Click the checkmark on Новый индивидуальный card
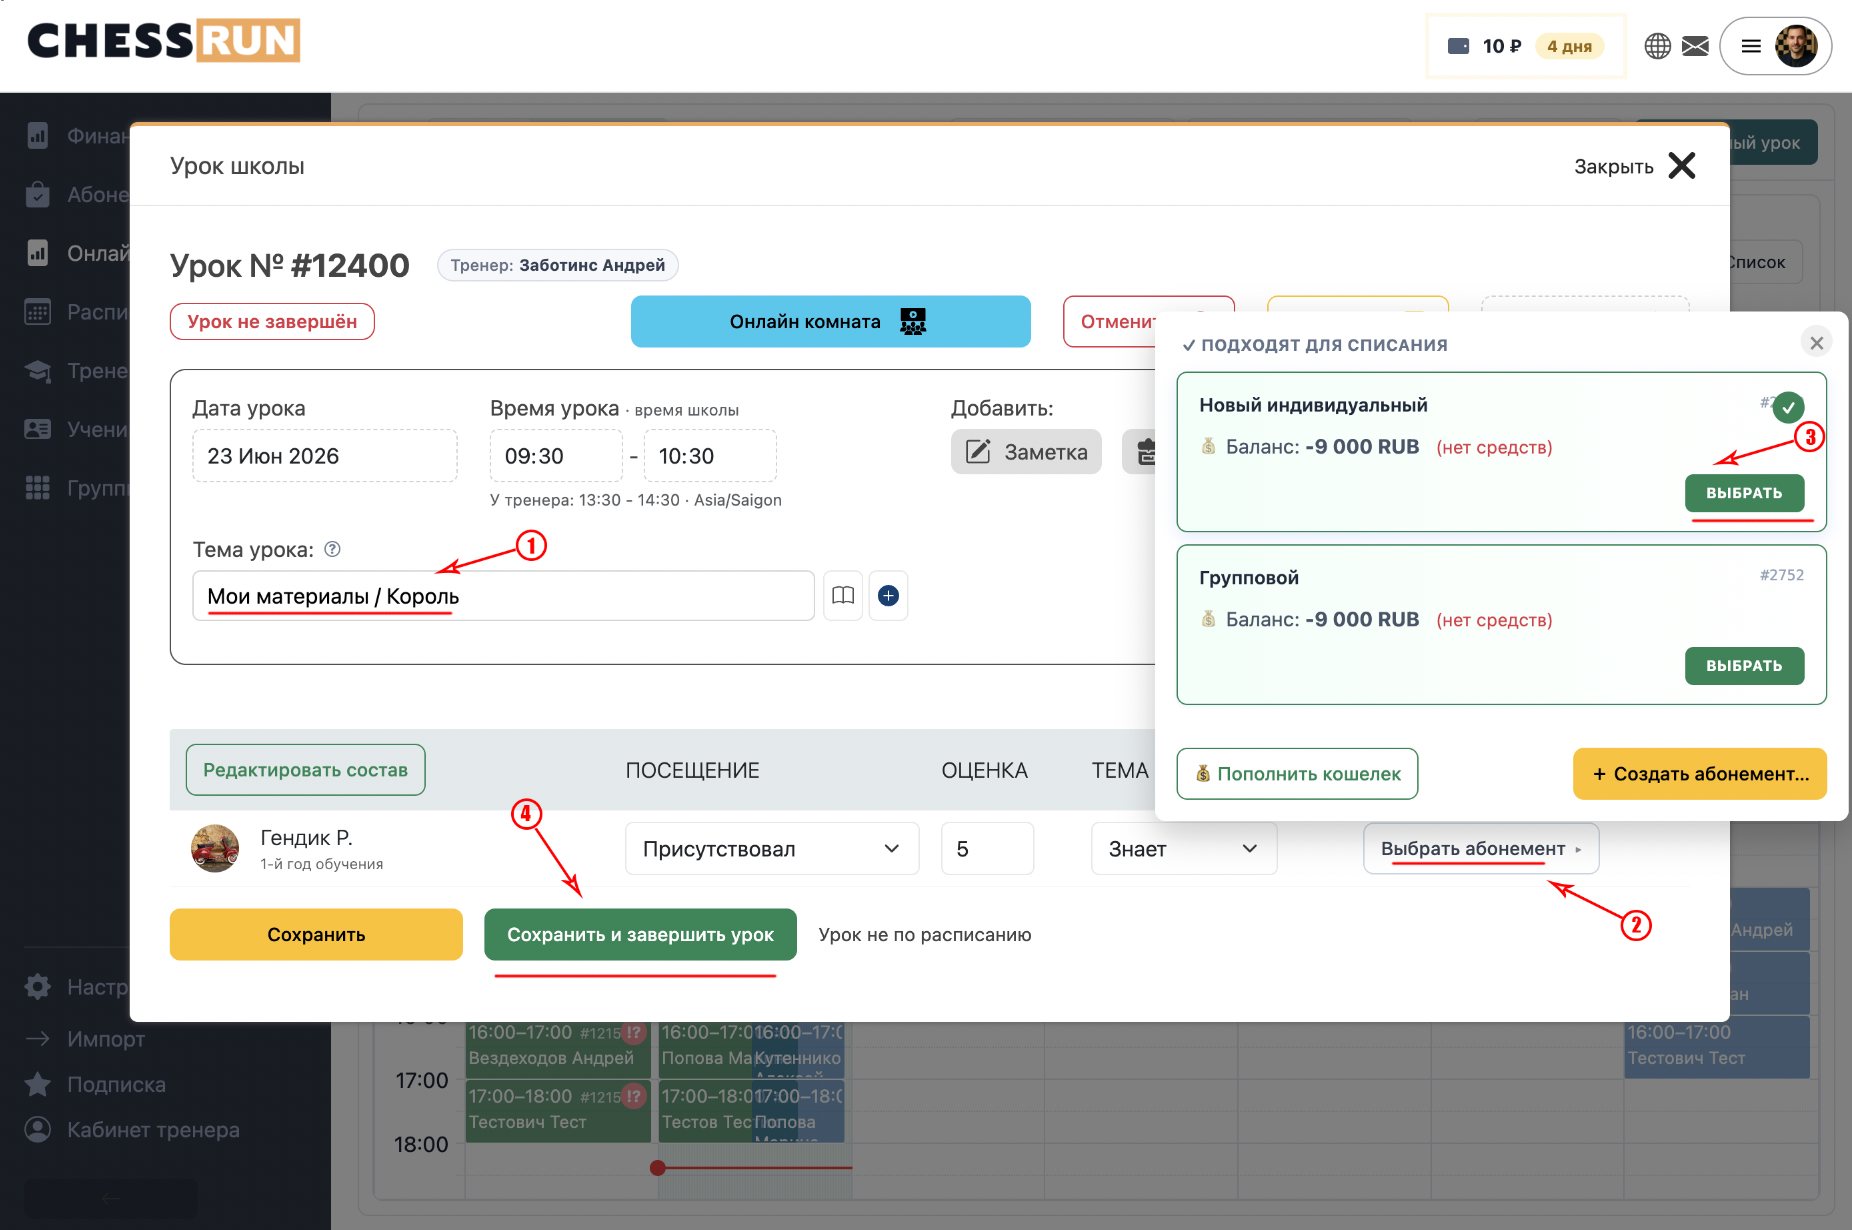1852x1230 pixels. click(1788, 407)
